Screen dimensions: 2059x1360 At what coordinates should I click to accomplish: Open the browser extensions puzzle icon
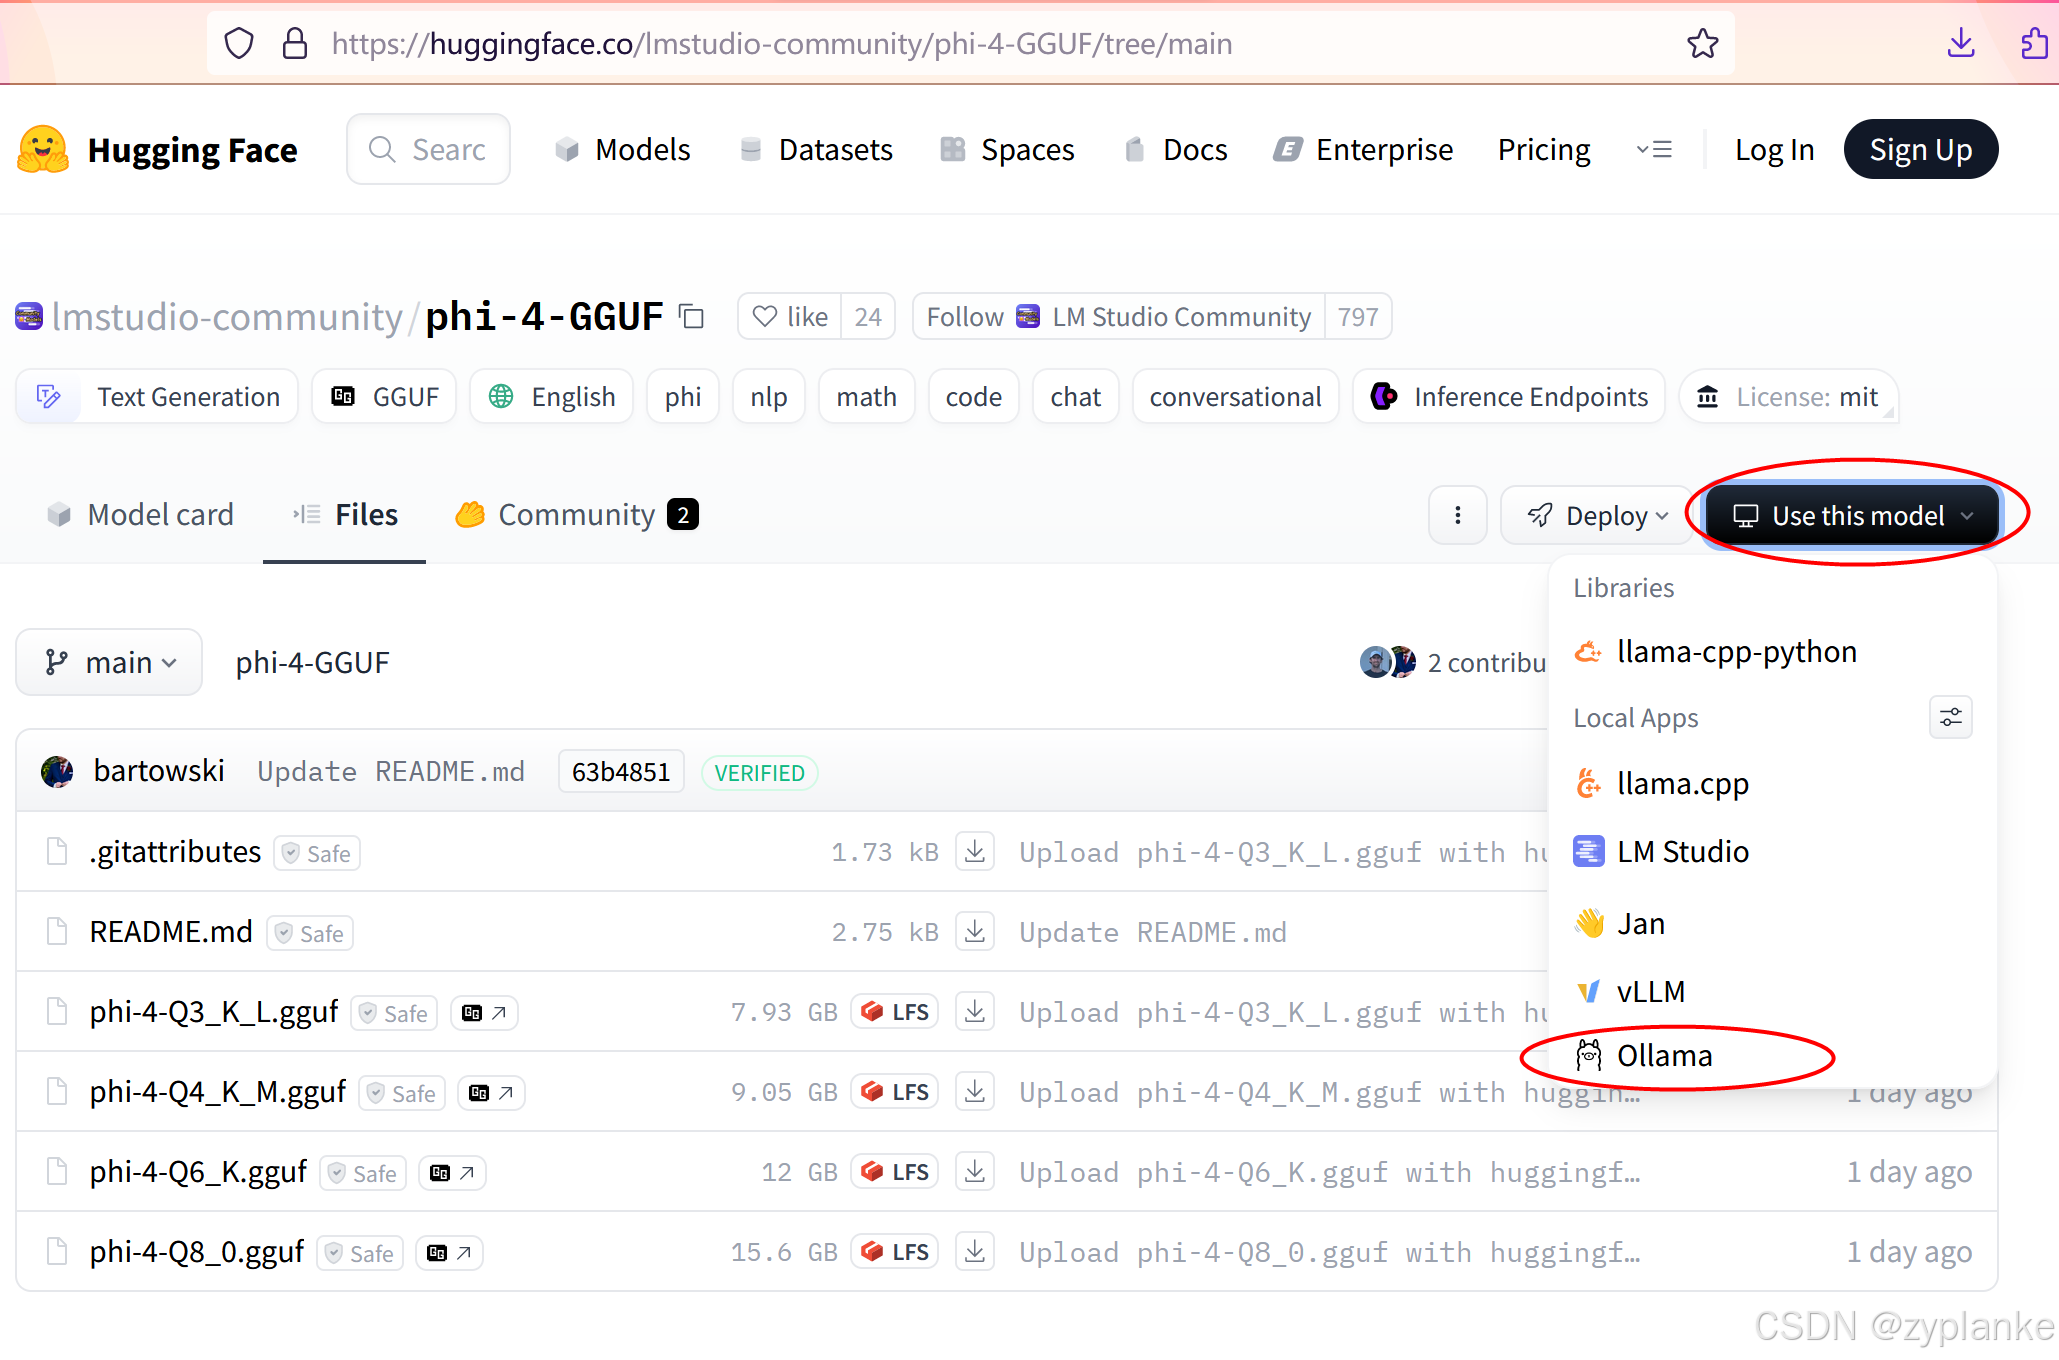point(2034,44)
